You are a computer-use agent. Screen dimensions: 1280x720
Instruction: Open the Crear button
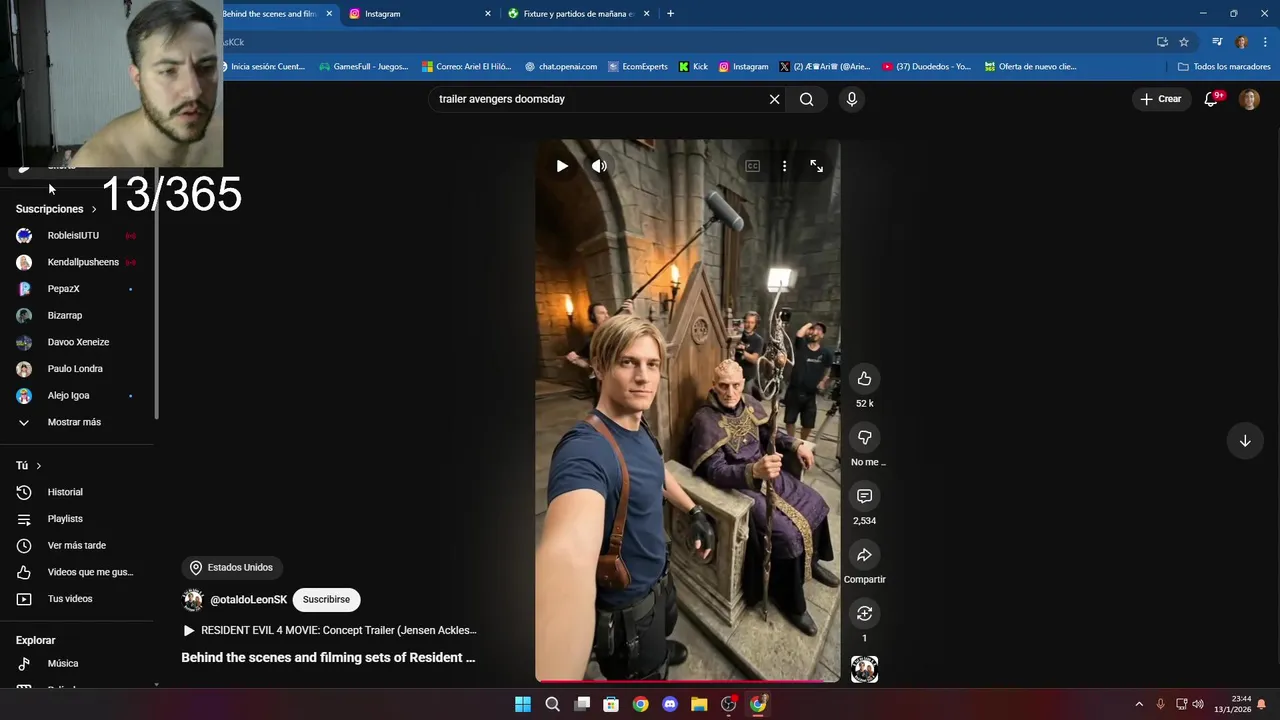[x=1161, y=99]
